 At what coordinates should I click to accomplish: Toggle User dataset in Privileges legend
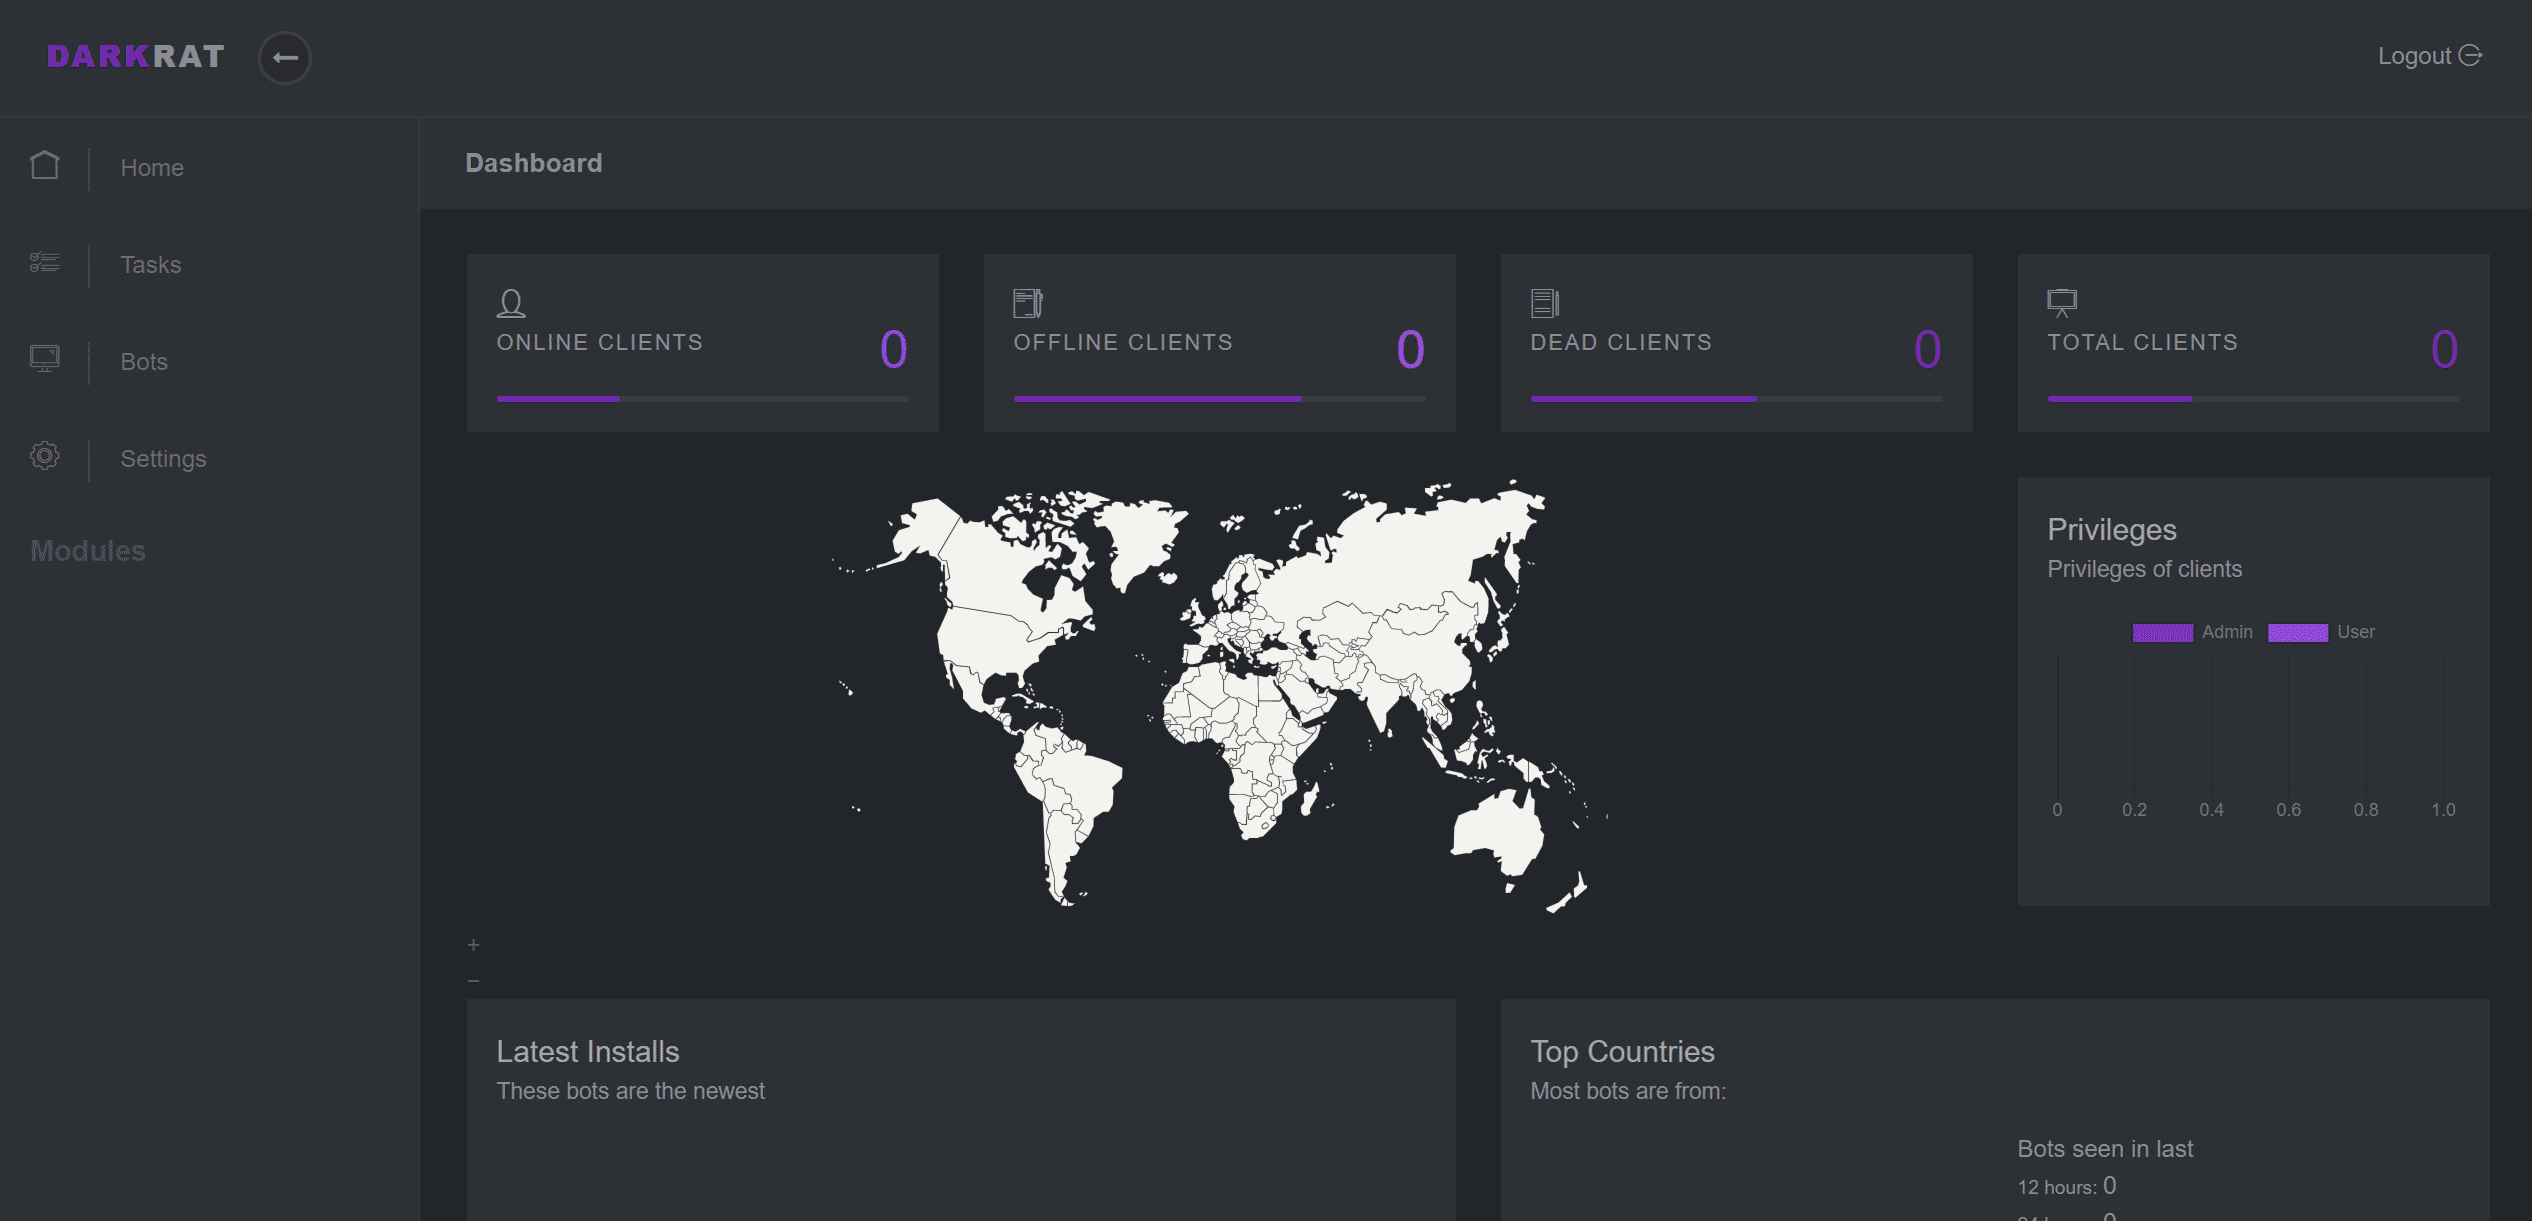(x=2297, y=633)
